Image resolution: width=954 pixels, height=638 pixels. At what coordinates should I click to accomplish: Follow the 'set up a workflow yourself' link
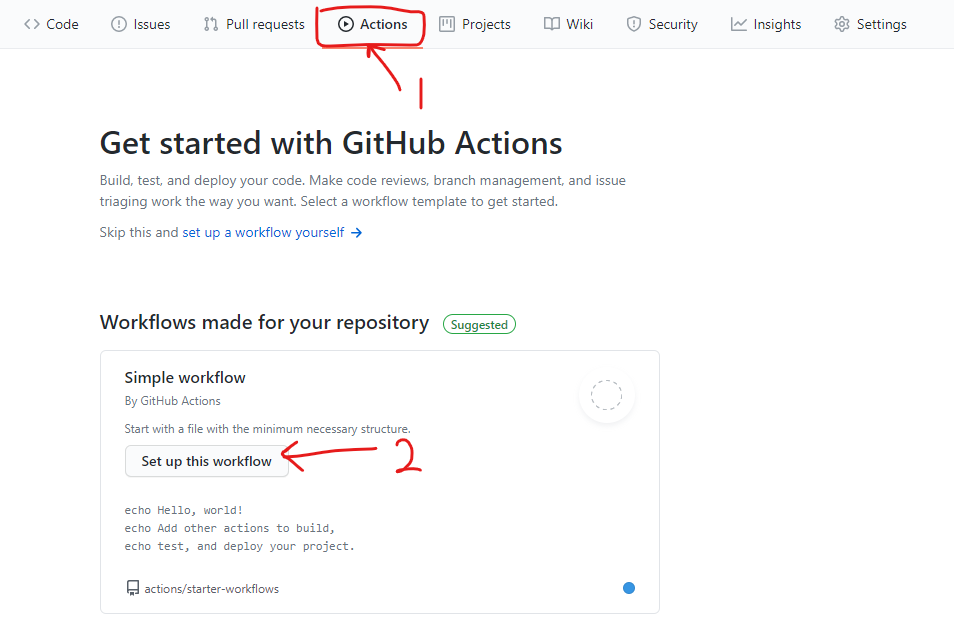263,232
